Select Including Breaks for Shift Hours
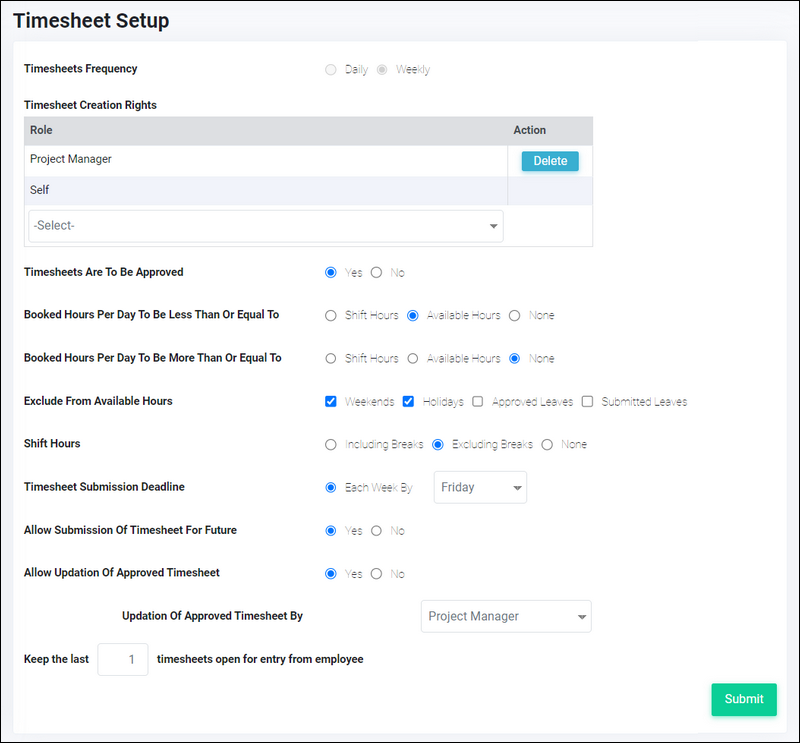Viewport: 800px width, 743px height. click(x=331, y=444)
